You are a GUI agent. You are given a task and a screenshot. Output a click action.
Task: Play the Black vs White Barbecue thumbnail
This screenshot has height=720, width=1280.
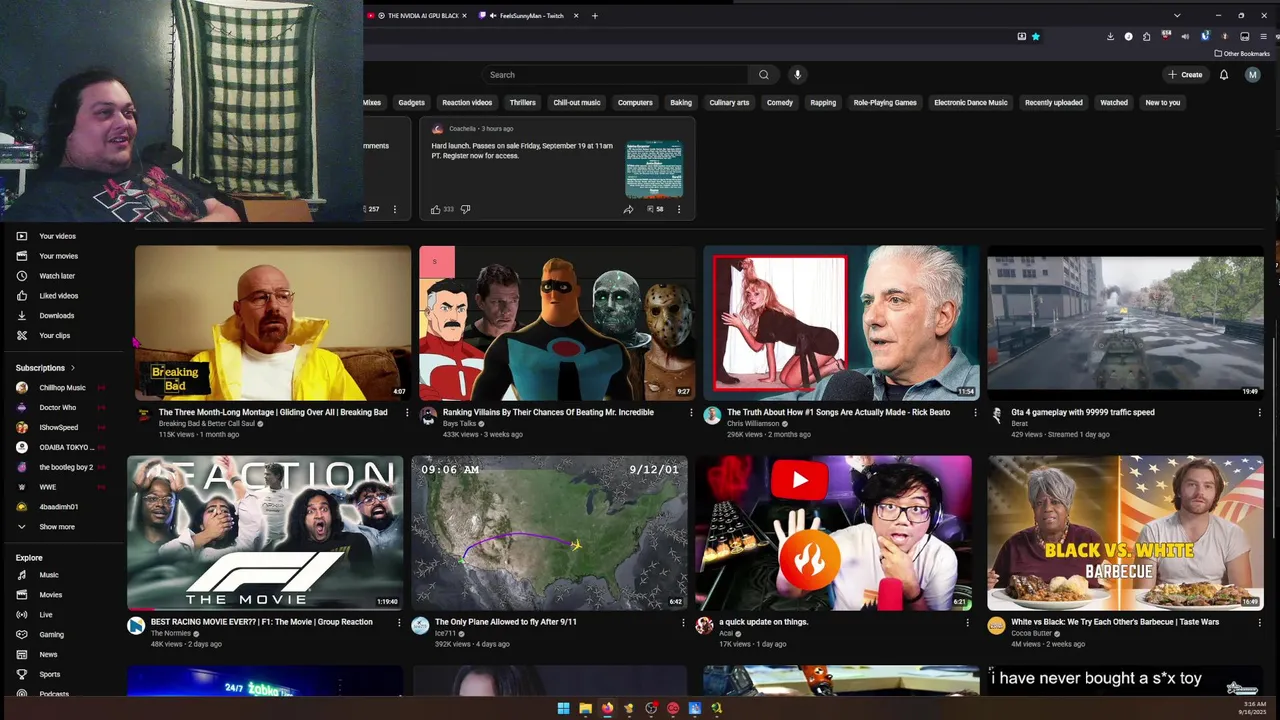click(1125, 533)
